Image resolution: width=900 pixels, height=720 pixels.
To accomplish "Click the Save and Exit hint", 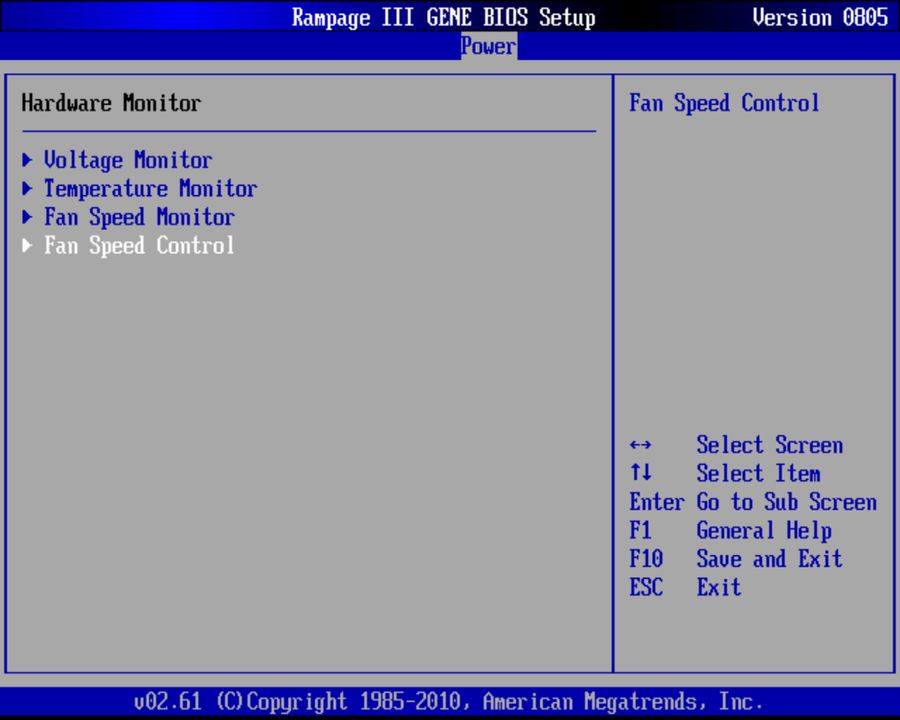I will click(770, 559).
